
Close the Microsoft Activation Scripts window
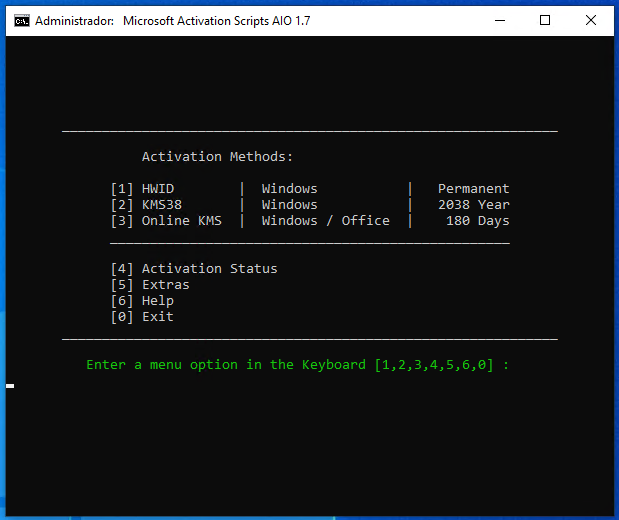(x=591, y=20)
